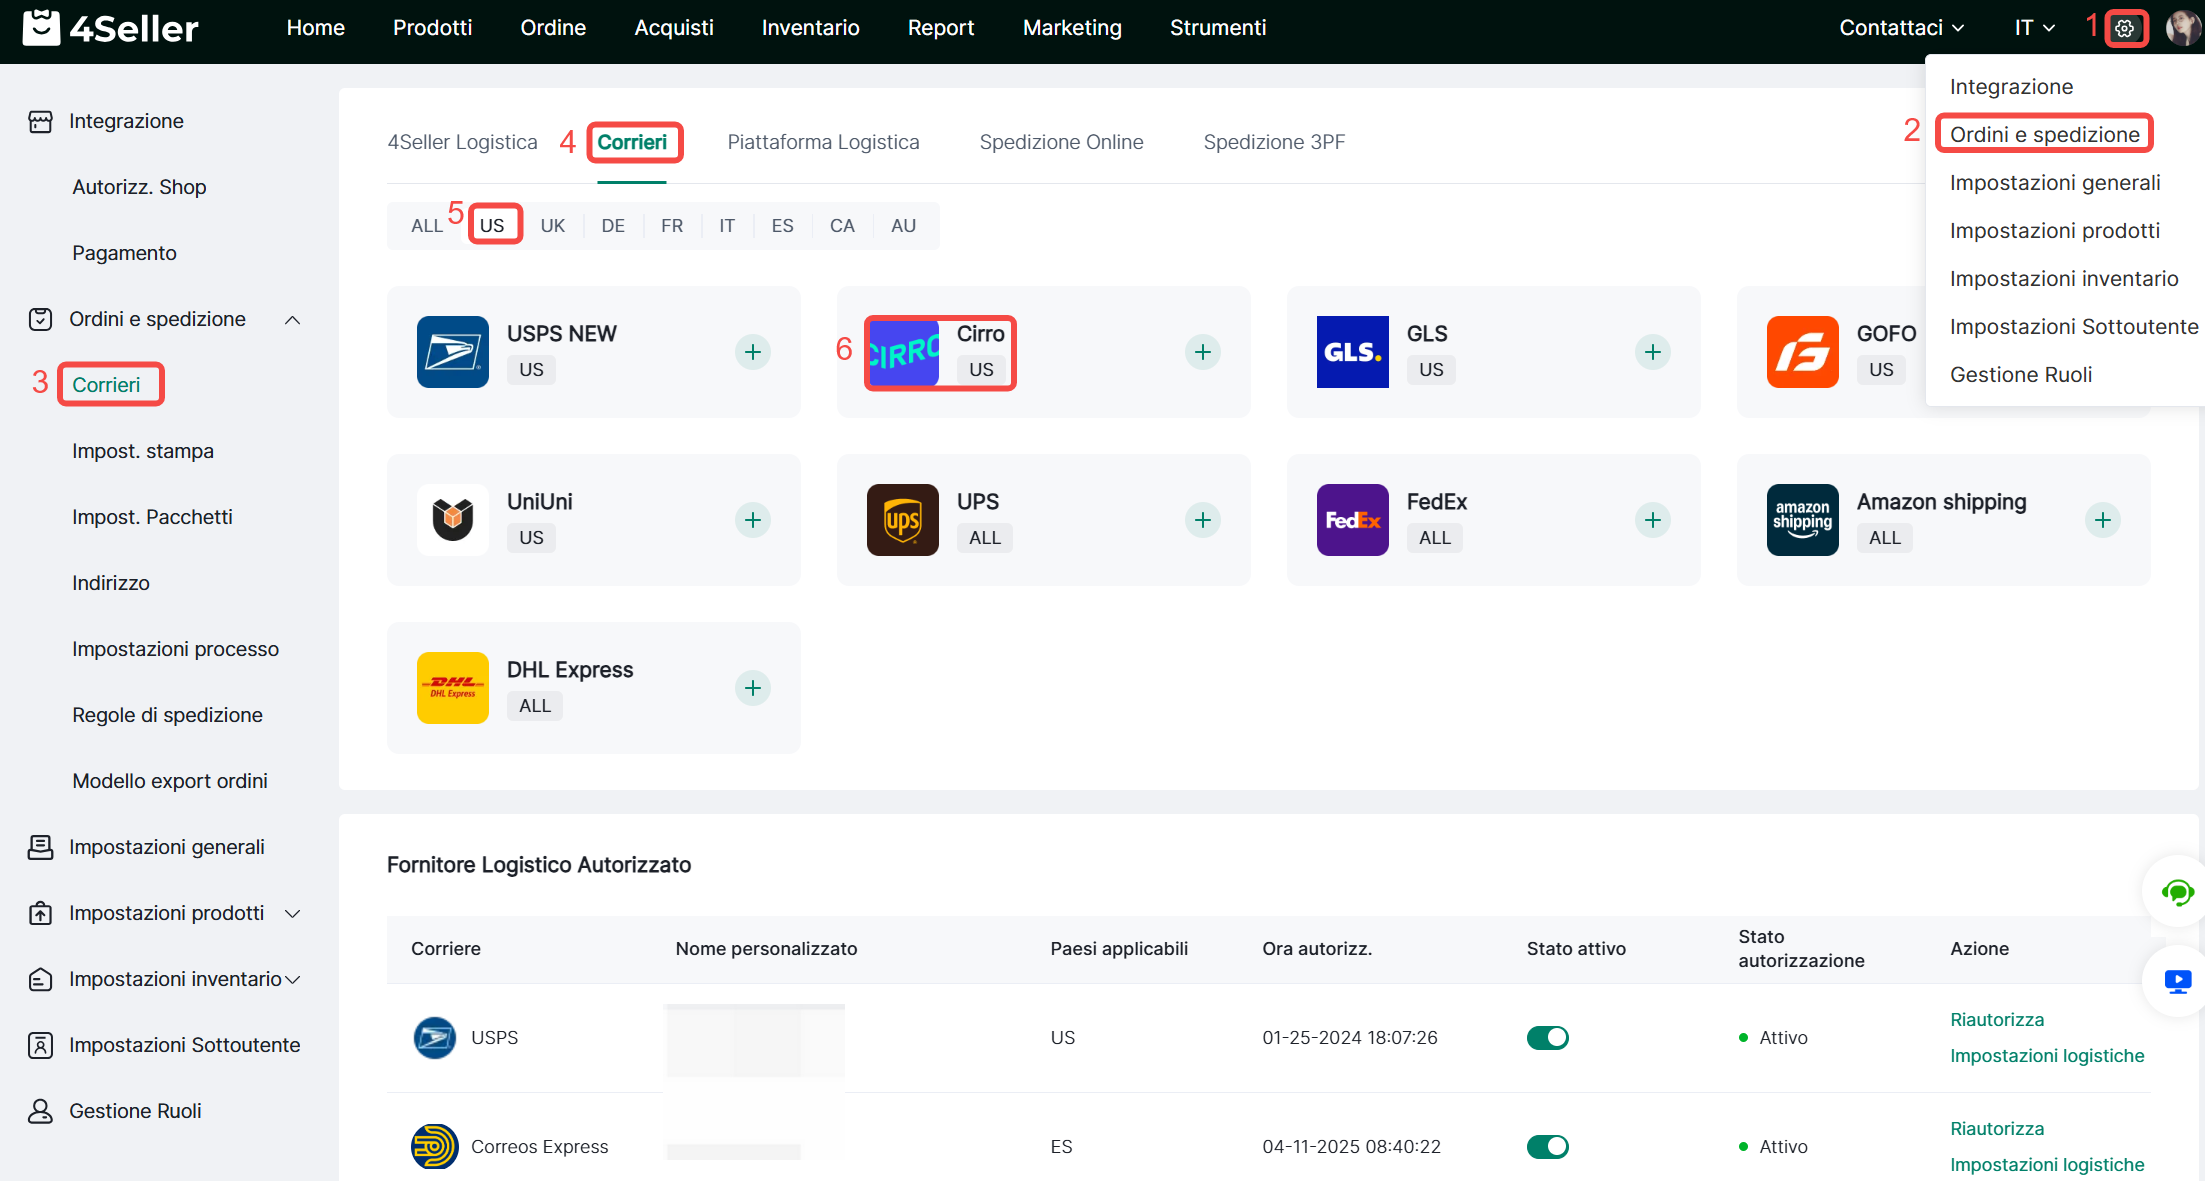The image size is (2205, 1181).
Task: Click the 4Seller logo
Action: (x=111, y=28)
